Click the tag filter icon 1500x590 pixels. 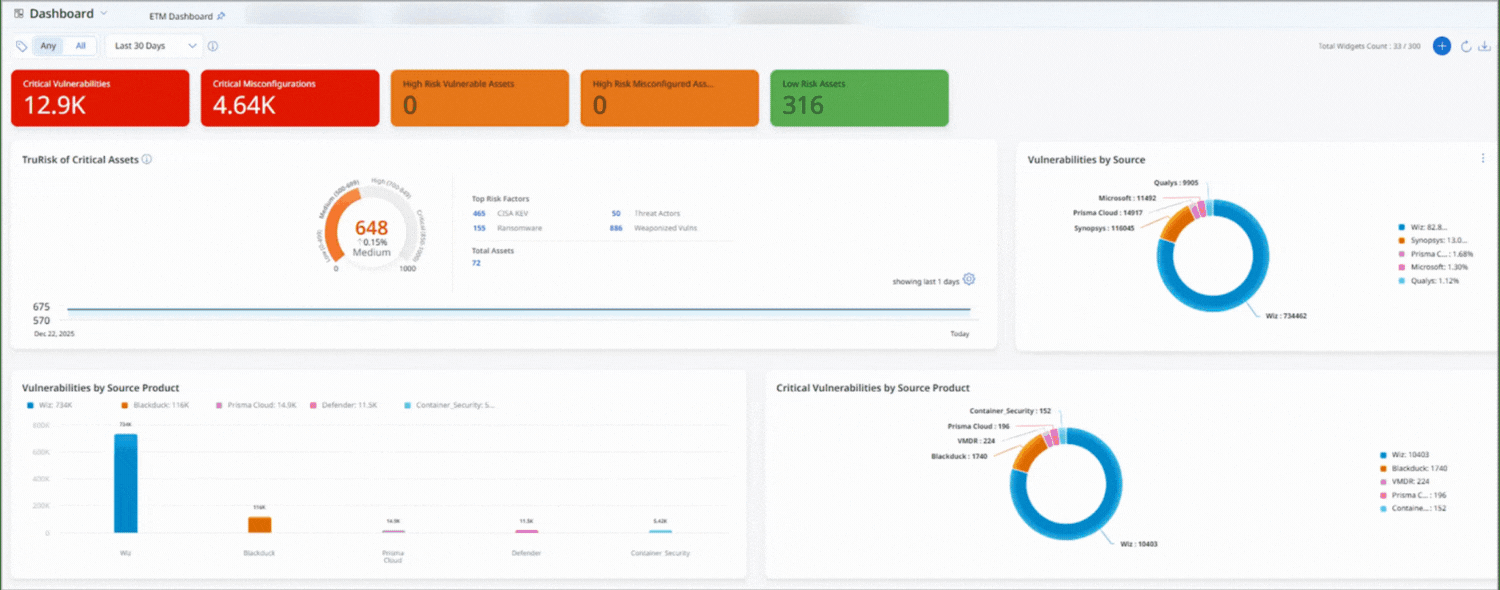[x=22, y=46]
